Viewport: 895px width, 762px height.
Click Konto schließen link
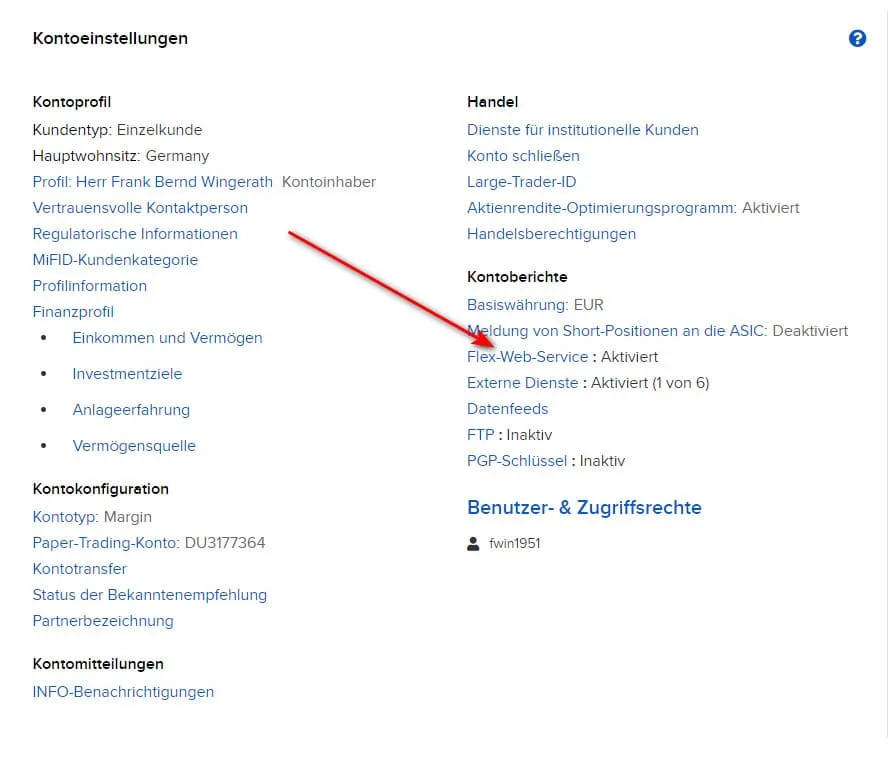pos(523,156)
